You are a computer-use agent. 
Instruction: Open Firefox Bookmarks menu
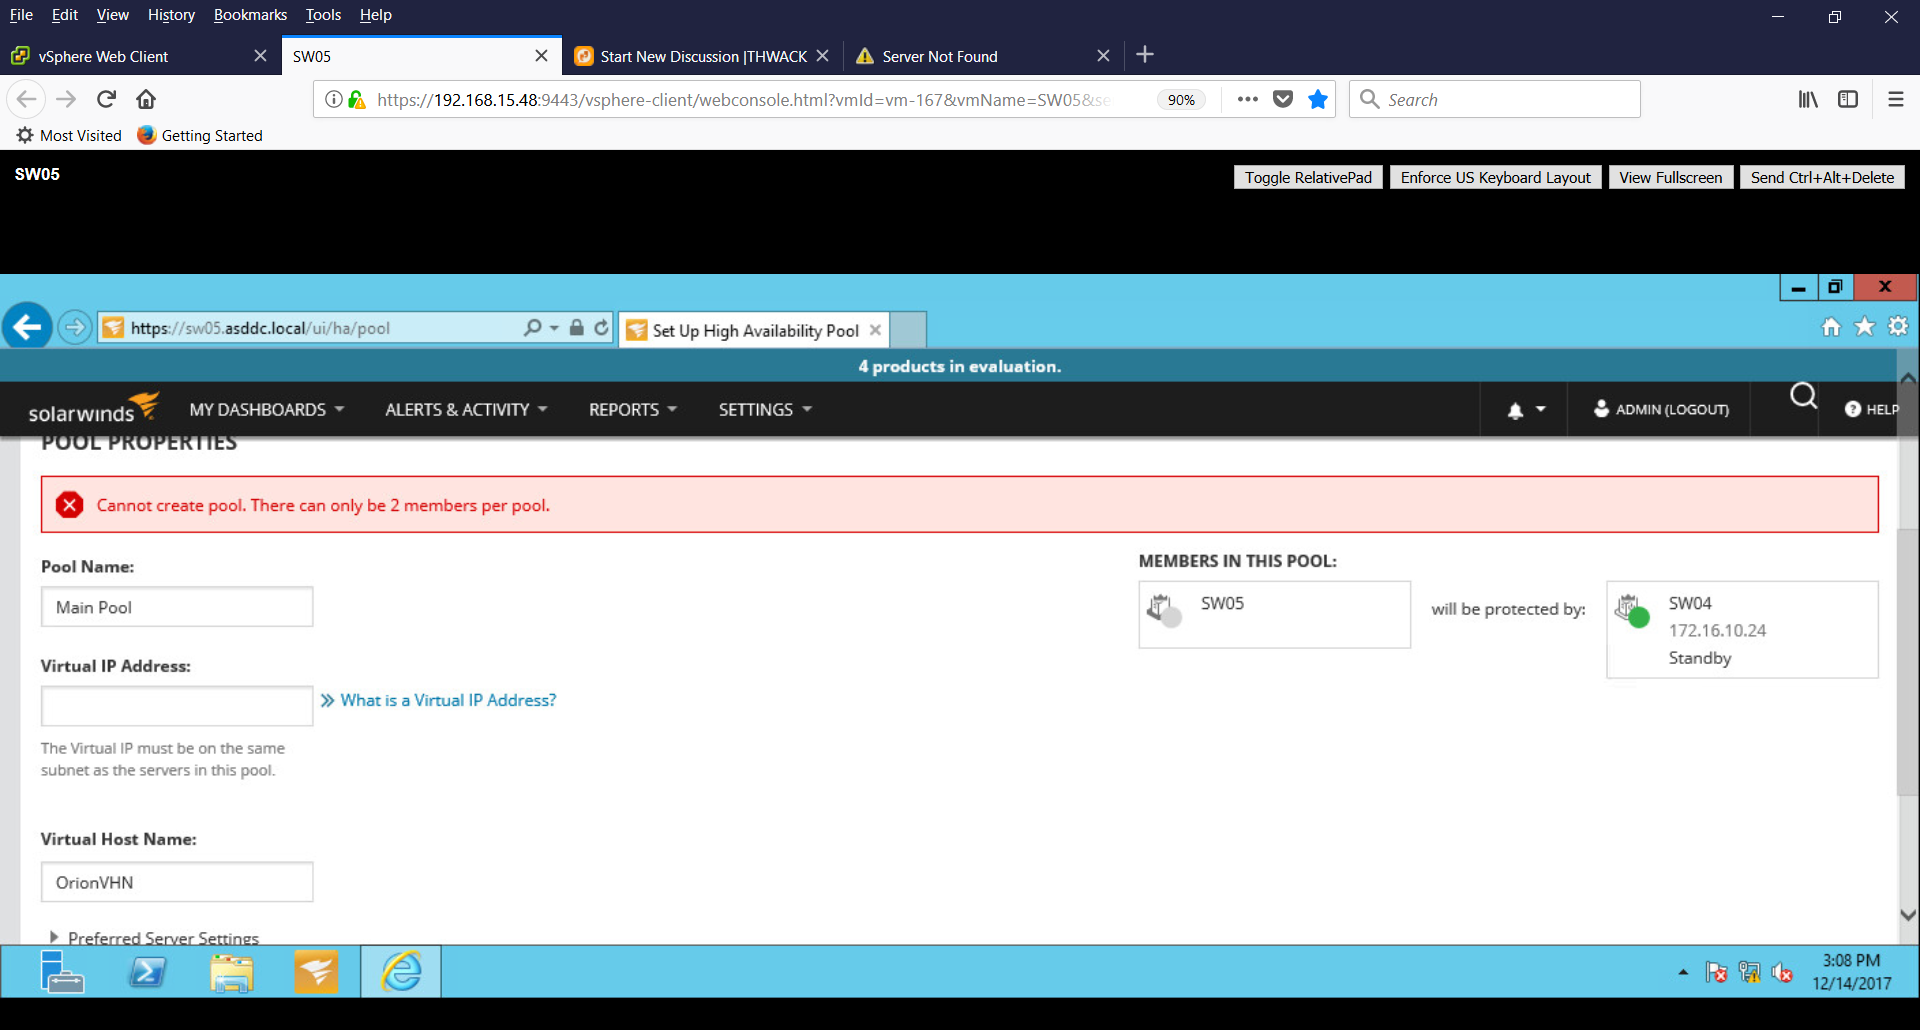[x=250, y=15]
